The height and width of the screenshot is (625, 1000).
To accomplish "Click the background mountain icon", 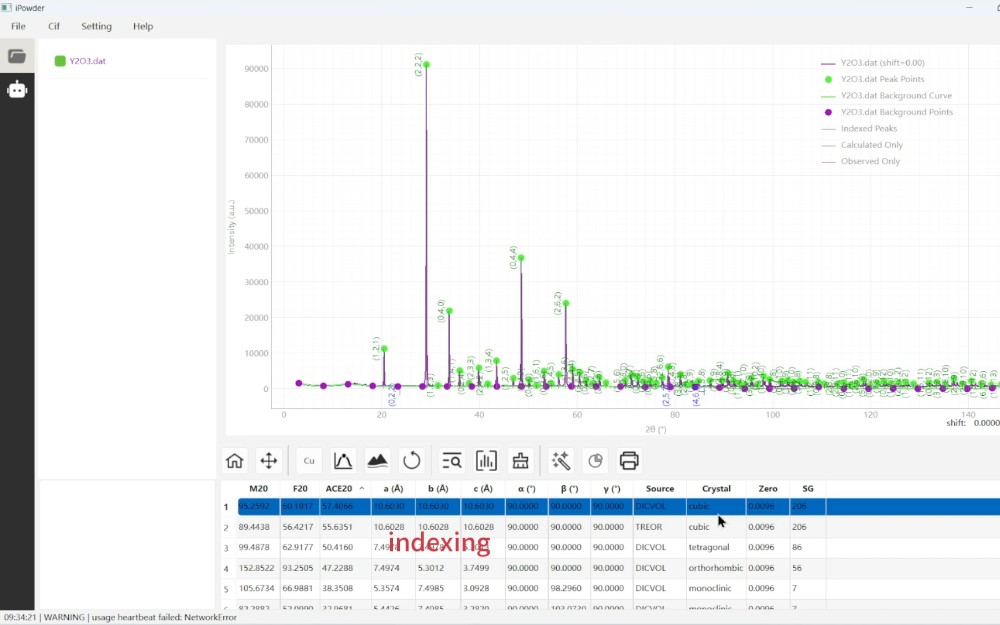I will 378,460.
